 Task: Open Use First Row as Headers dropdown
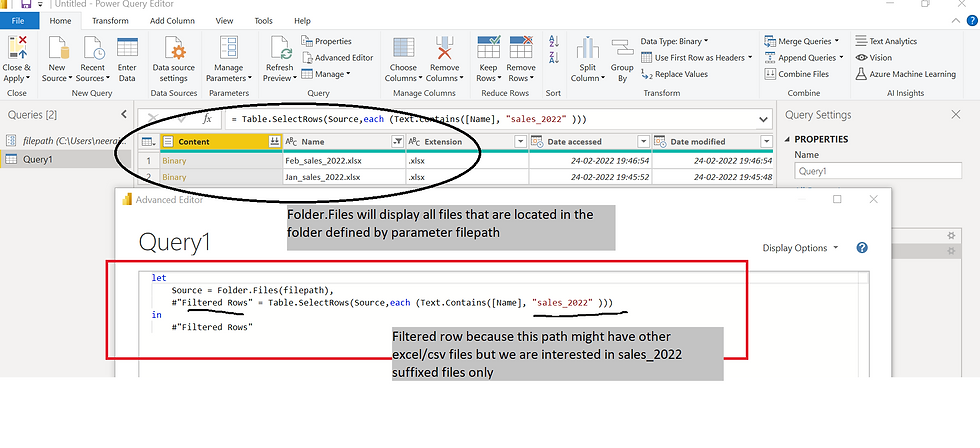point(697,57)
